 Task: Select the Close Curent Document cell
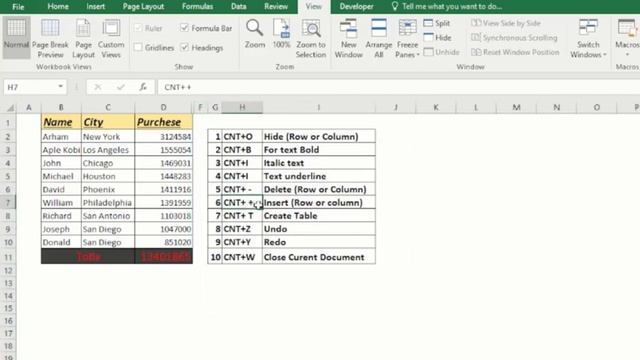pos(319,257)
